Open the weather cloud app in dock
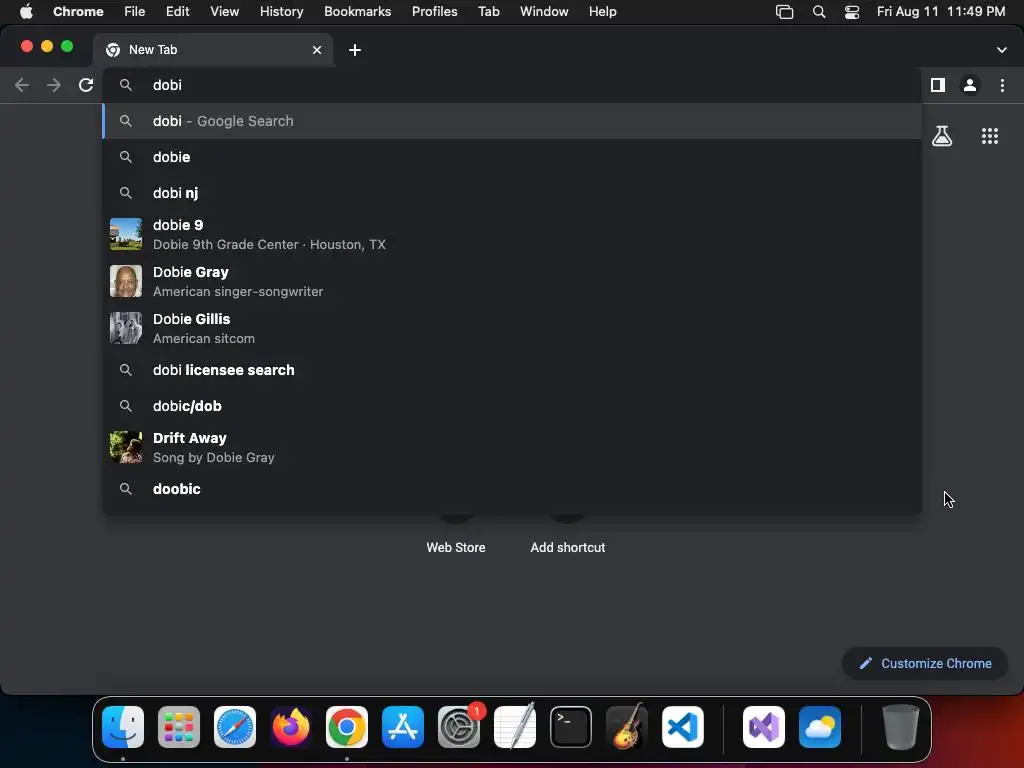 click(820, 727)
